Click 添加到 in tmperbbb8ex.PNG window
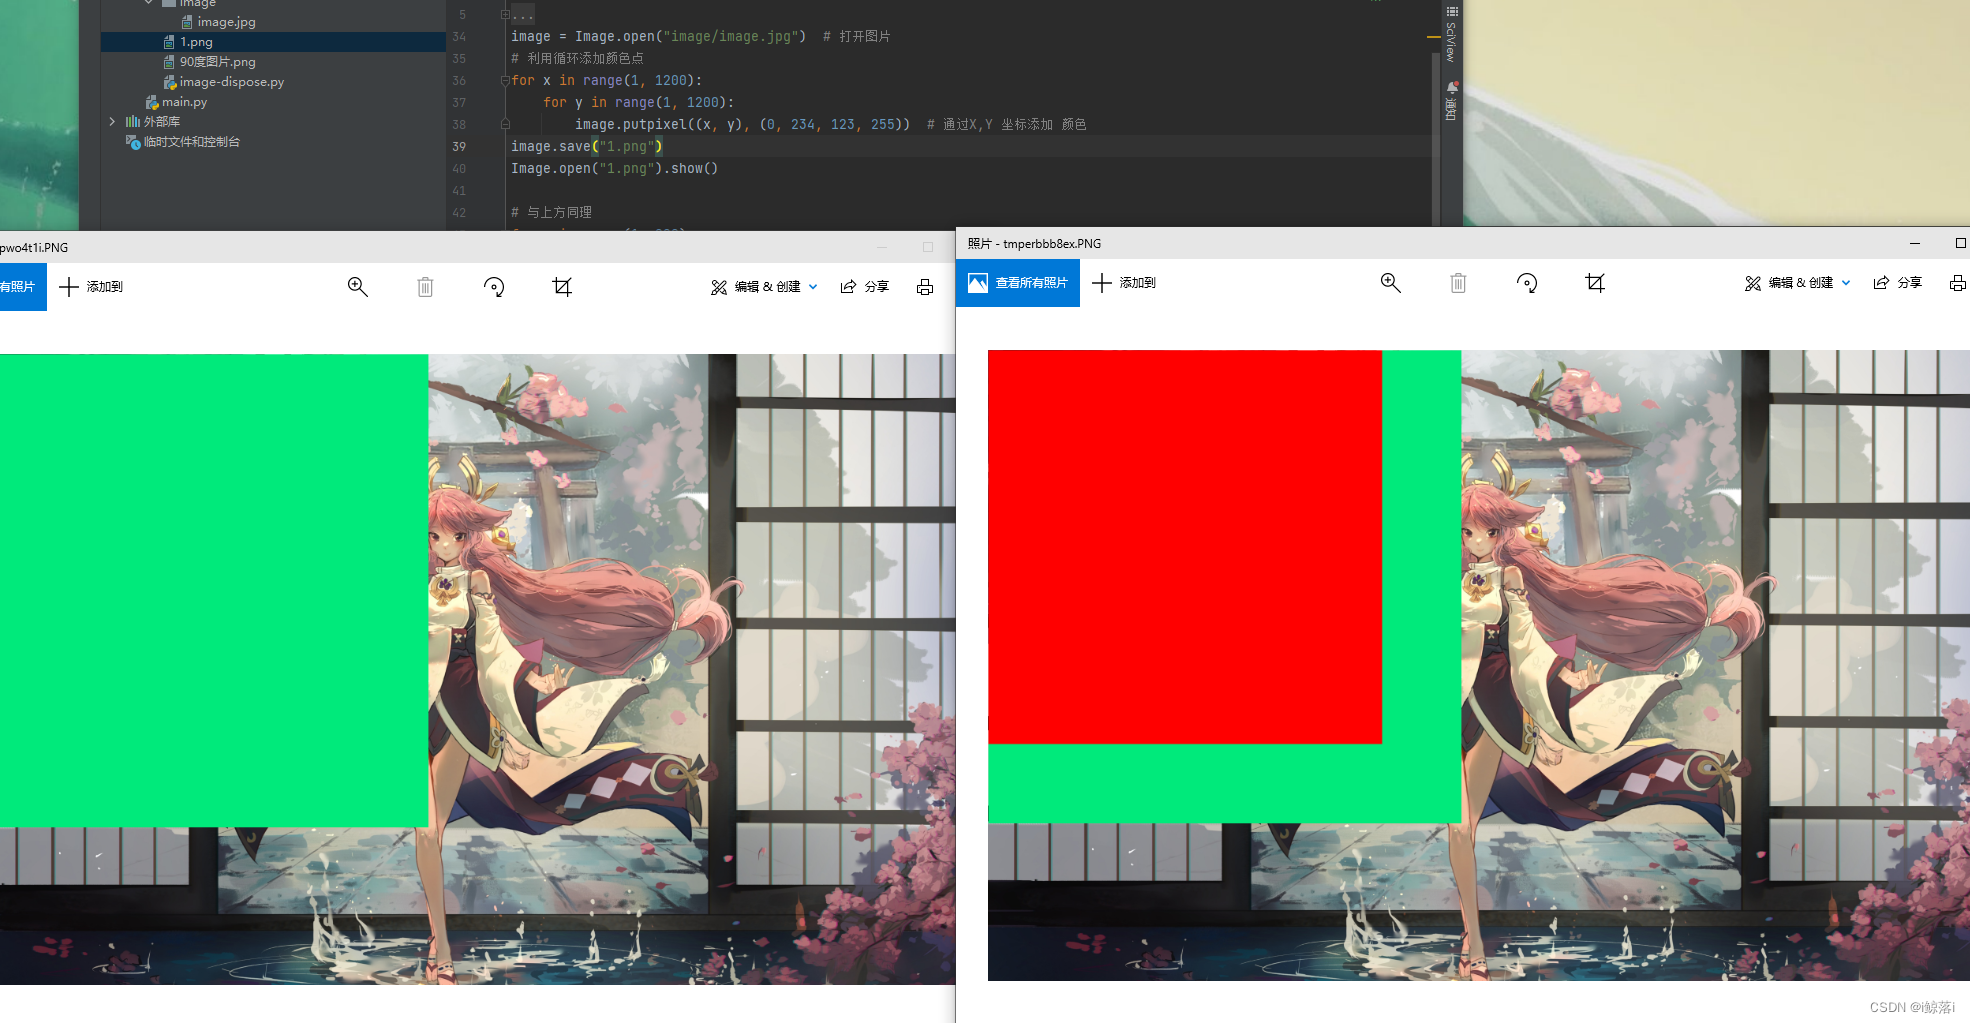 click(1124, 283)
